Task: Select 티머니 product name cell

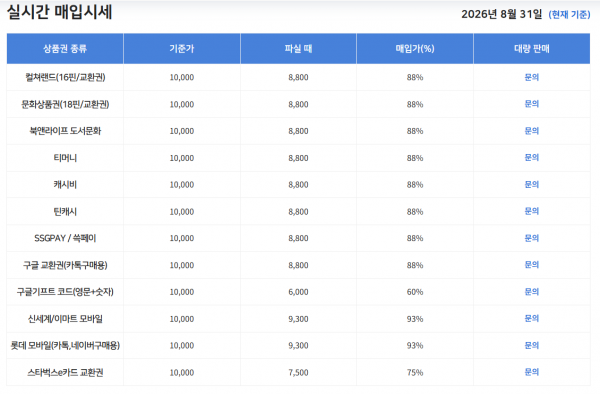Action: [65, 158]
